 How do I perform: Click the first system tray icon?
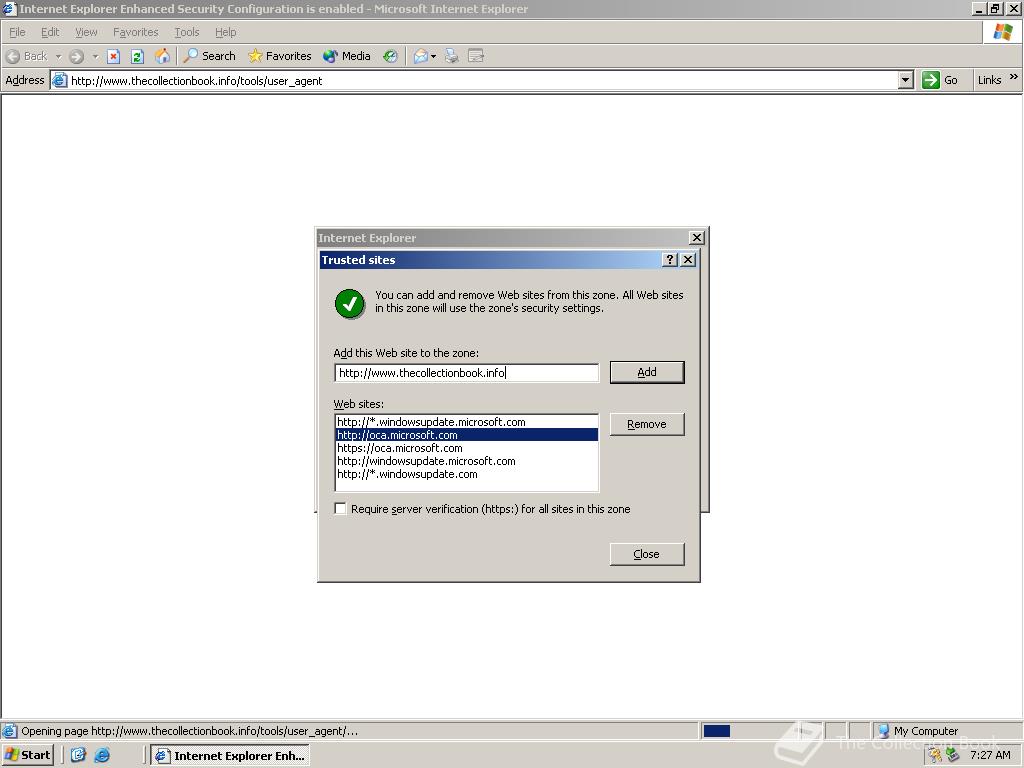[x=935, y=756]
